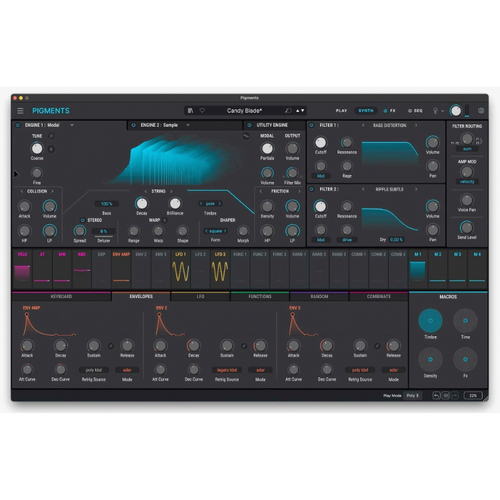This screenshot has width=500, height=500.
Task: Click the undo arrow icon
Action: coord(436,396)
